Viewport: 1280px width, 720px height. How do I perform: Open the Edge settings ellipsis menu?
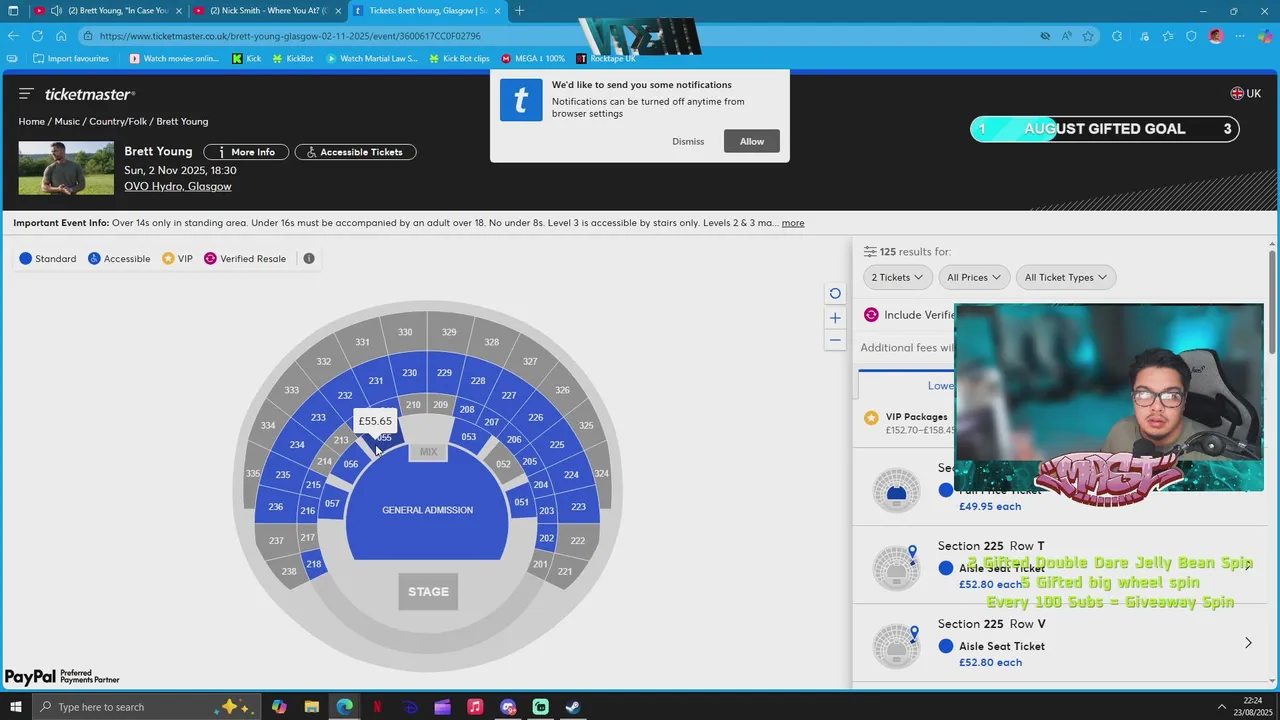pos(1240,36)
